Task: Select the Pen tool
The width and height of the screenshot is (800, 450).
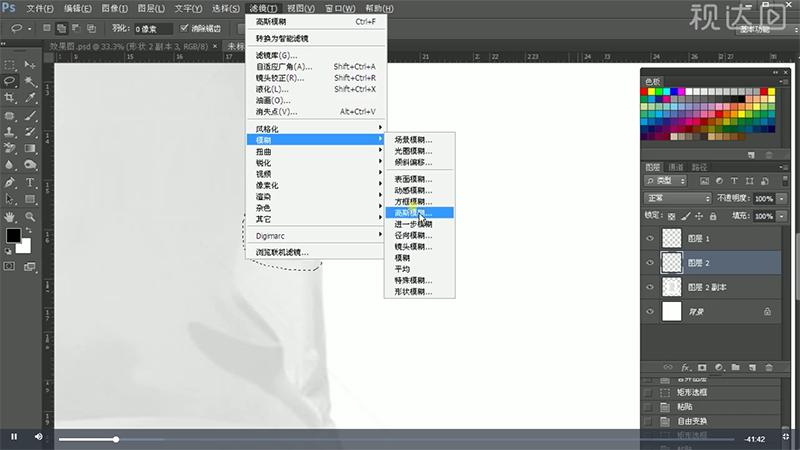Action: pyautogui.click(x=9, y=182)
